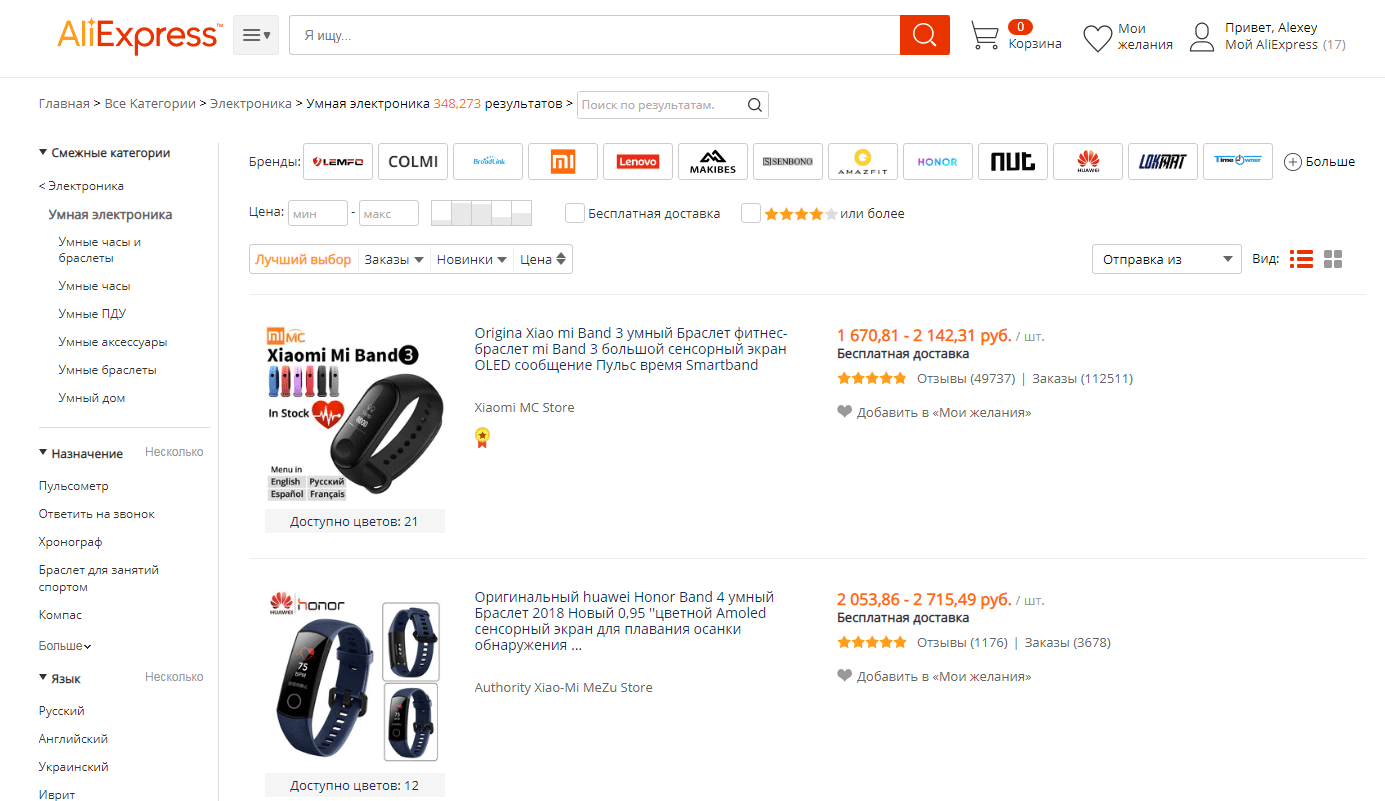This screenshot has height=801, width=1385.
Task: Click the orange search magnifier button
Action: [x=924, y=36]
